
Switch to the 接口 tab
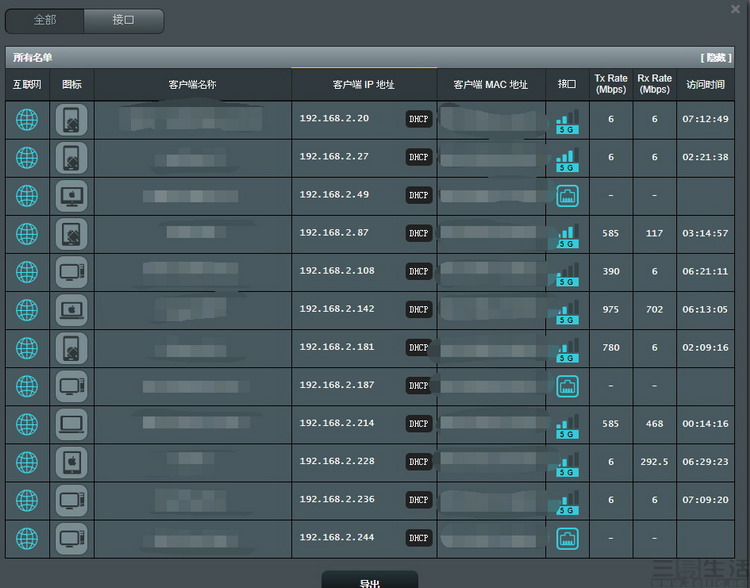tap(123, 20)
